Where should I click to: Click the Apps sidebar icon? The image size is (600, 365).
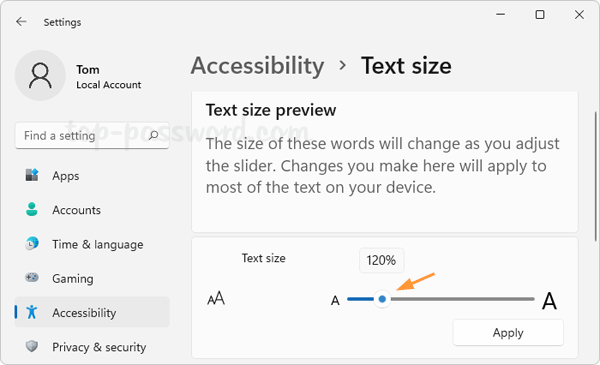point(32,175)
